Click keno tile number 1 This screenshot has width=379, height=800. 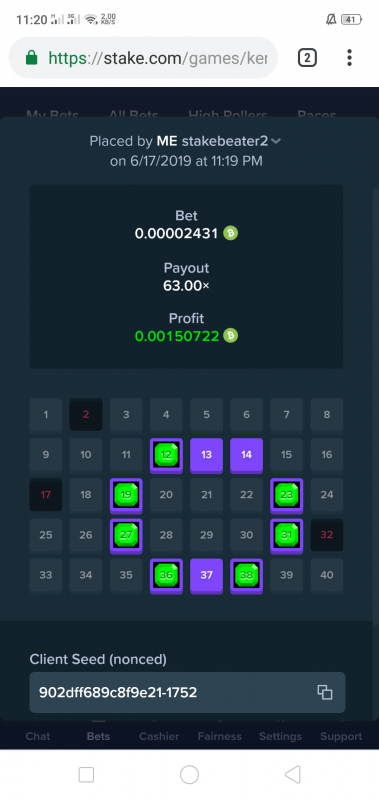(46, 414)
